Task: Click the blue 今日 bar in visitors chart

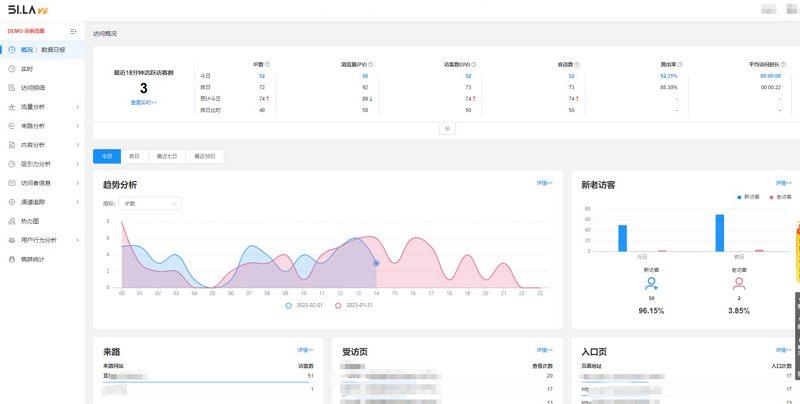Action: [x=622, y=238]
